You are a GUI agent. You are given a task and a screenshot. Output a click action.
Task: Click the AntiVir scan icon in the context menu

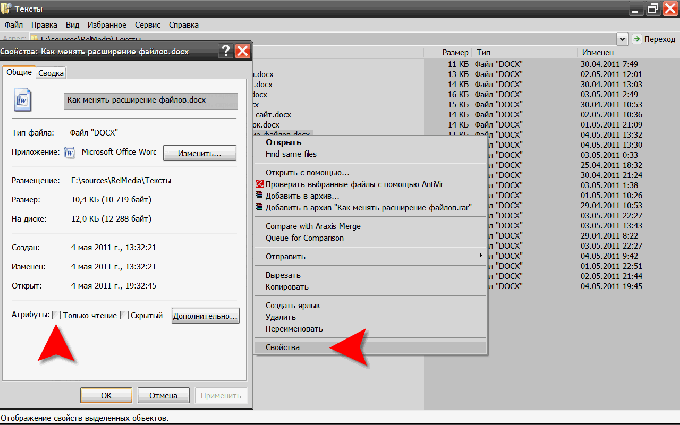[260, 185]
